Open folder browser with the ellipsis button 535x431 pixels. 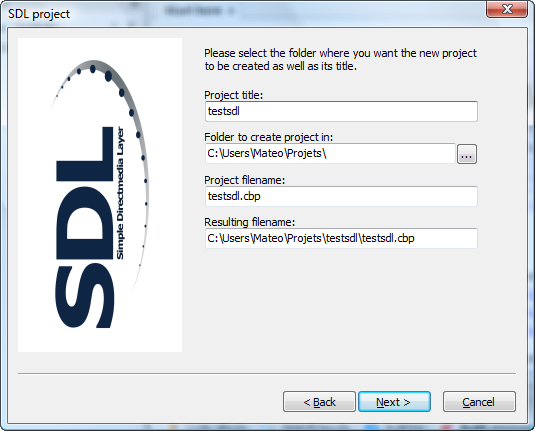point(467,154)
